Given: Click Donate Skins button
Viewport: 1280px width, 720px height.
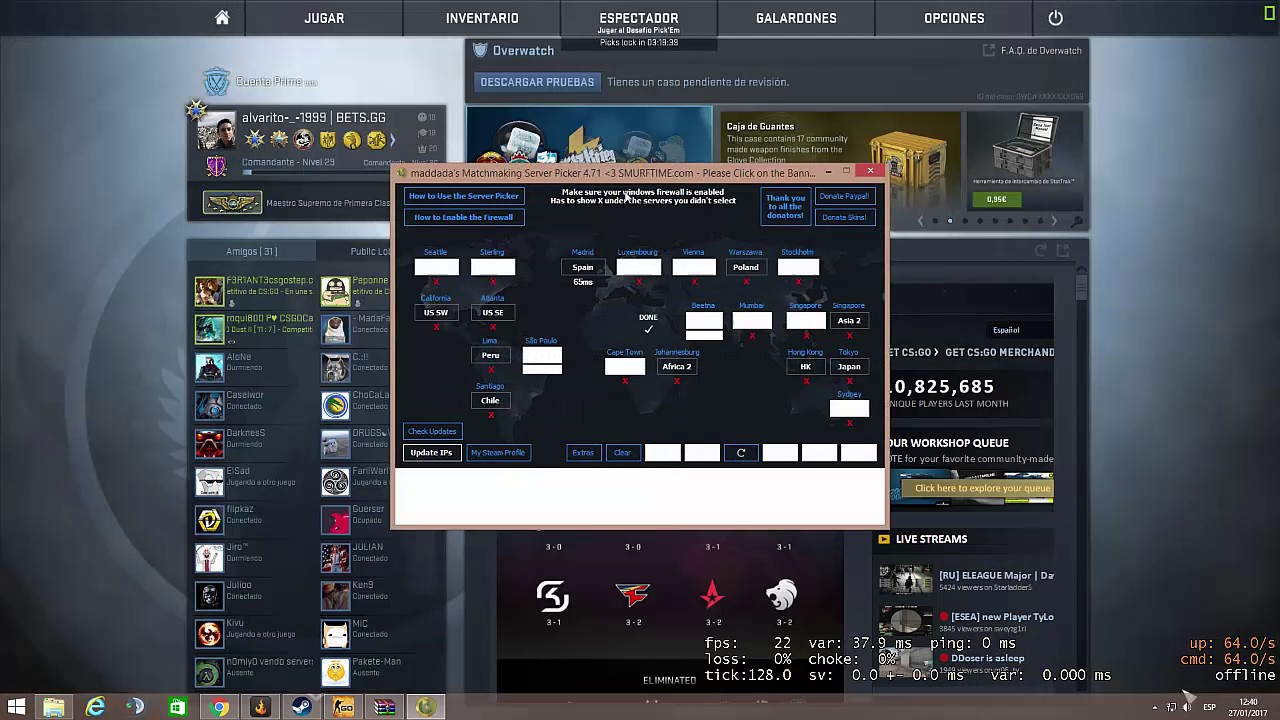Looking at the screenshot, I should coord(844,217).
